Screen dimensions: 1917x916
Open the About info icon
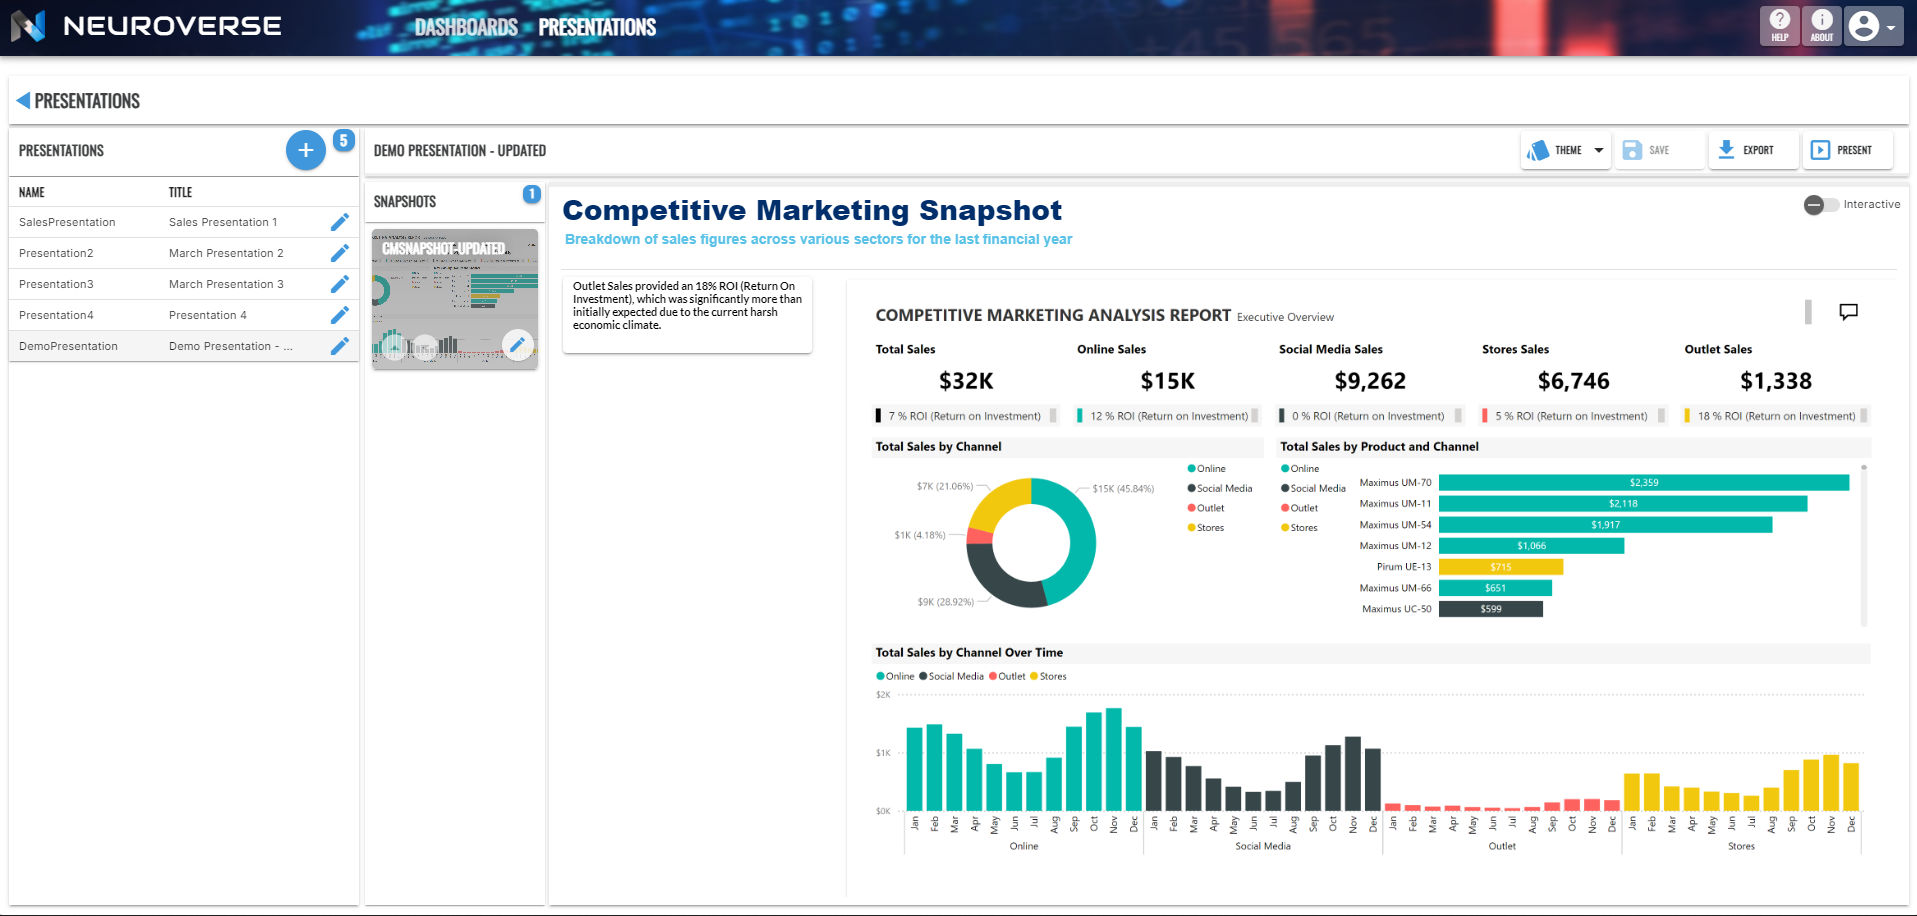1821,25
